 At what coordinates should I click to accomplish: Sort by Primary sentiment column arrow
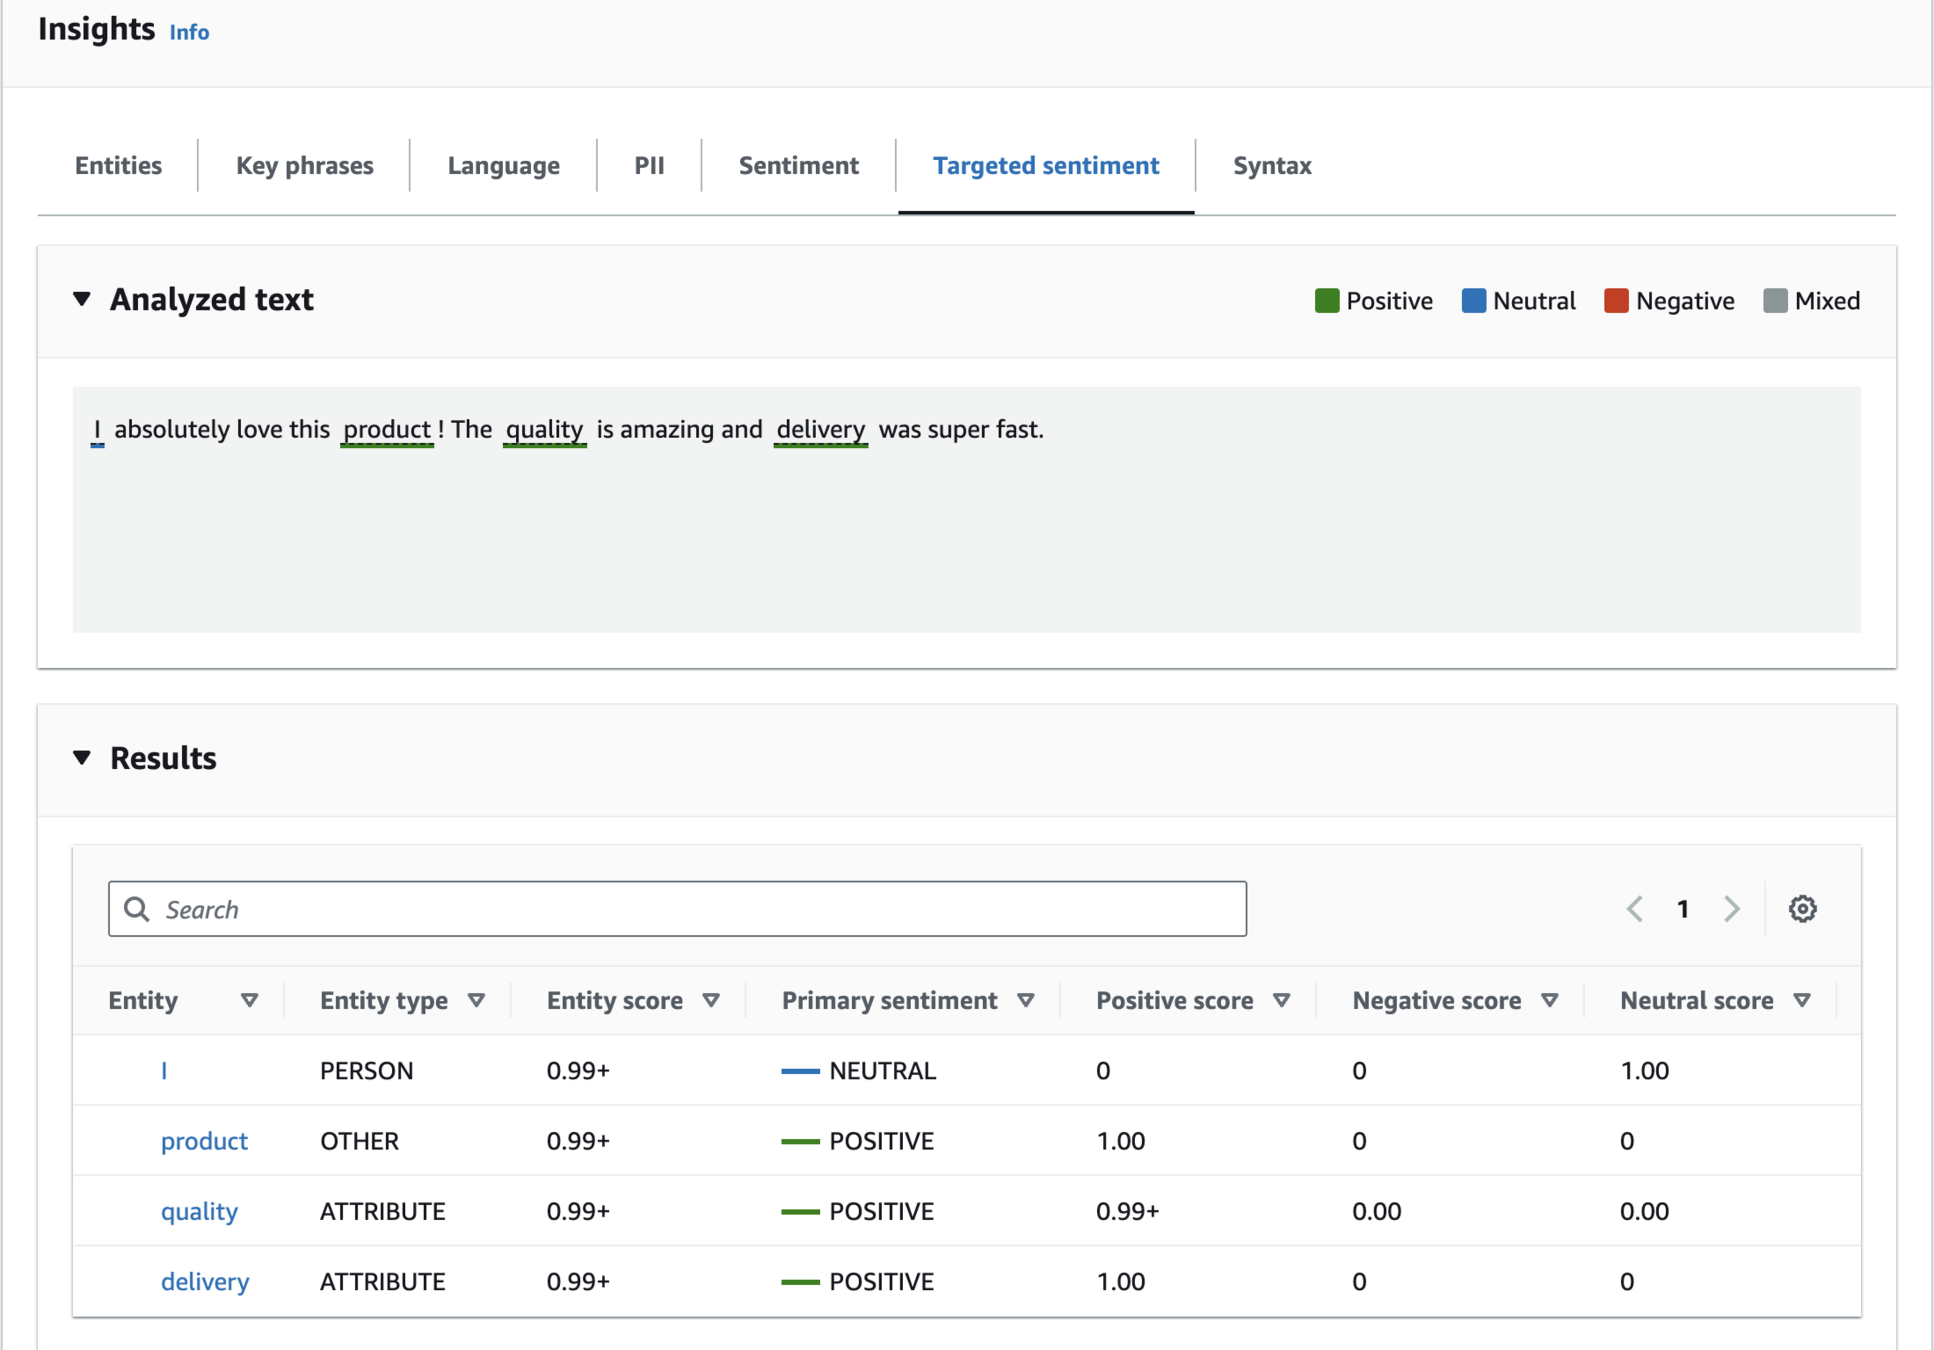pyautogui.click(x=1025, y=1000)
